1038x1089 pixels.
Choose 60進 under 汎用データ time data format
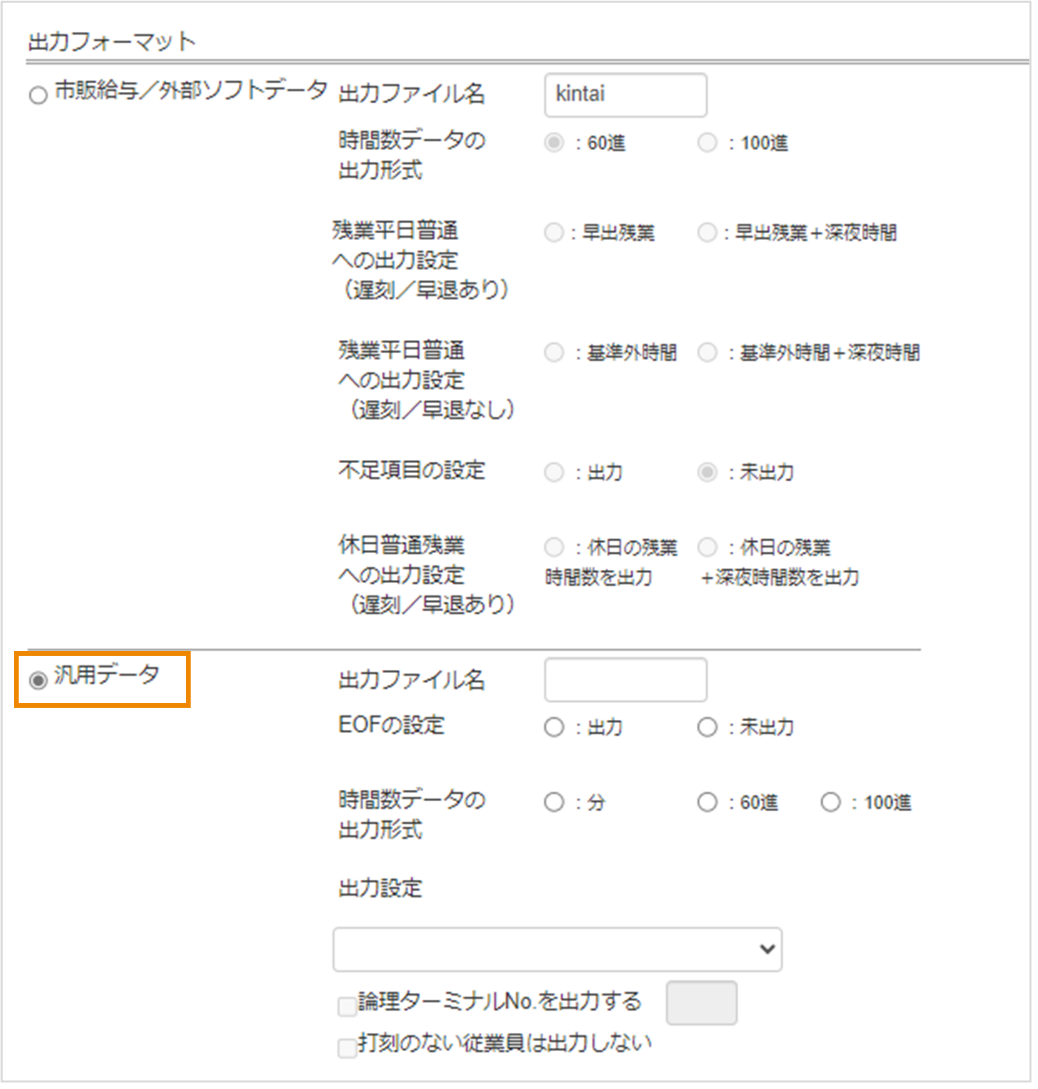pos(707,803)
